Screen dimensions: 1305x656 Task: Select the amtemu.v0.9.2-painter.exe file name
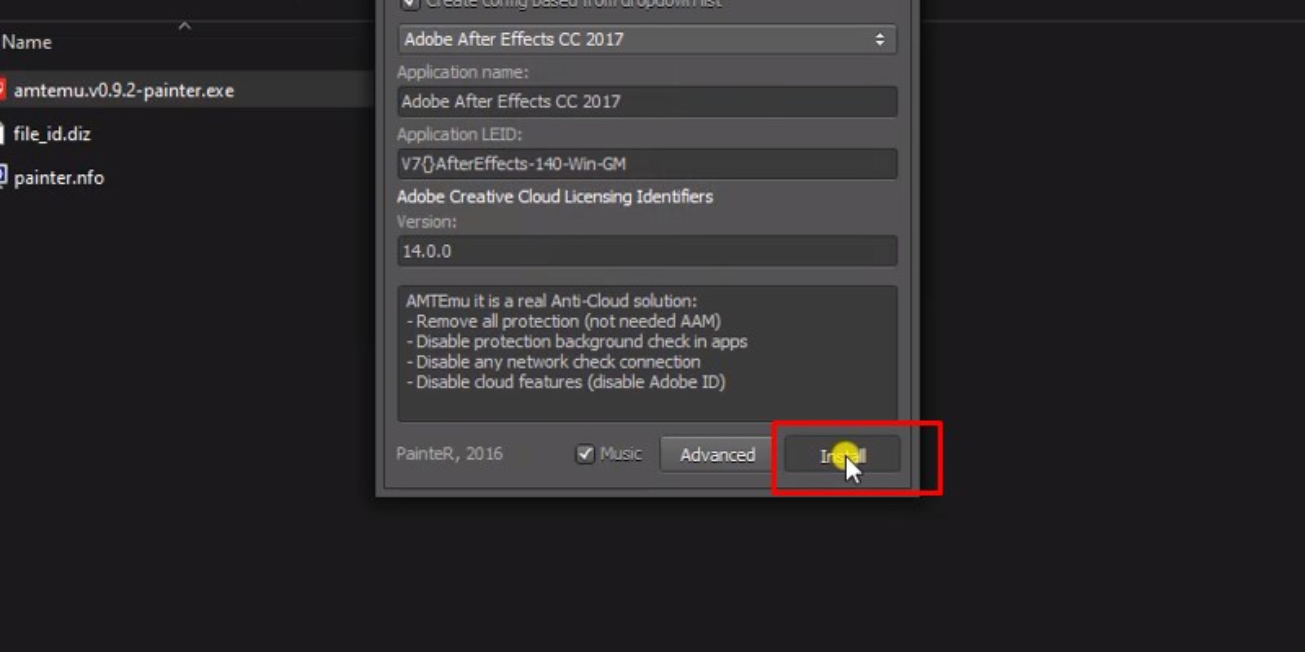[x=124, y=90]
